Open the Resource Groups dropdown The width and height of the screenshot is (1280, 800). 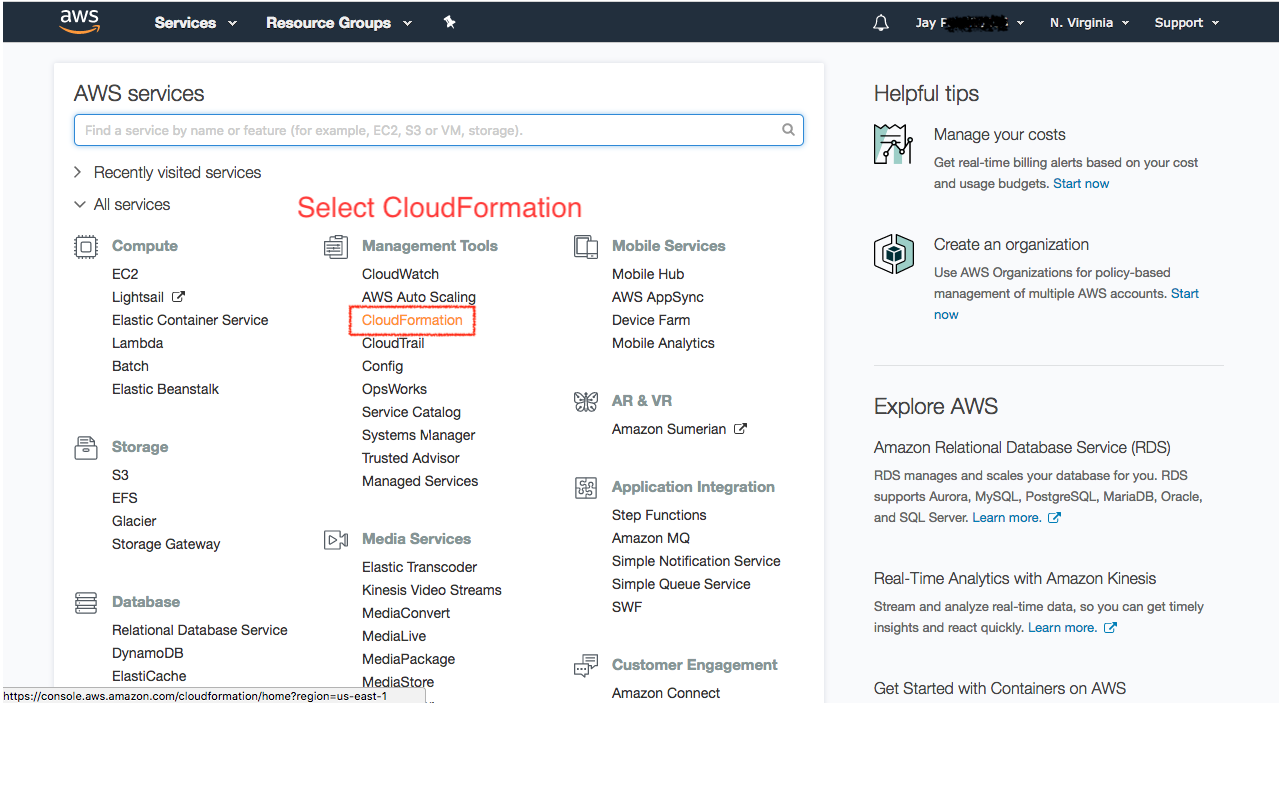(339, 23)
